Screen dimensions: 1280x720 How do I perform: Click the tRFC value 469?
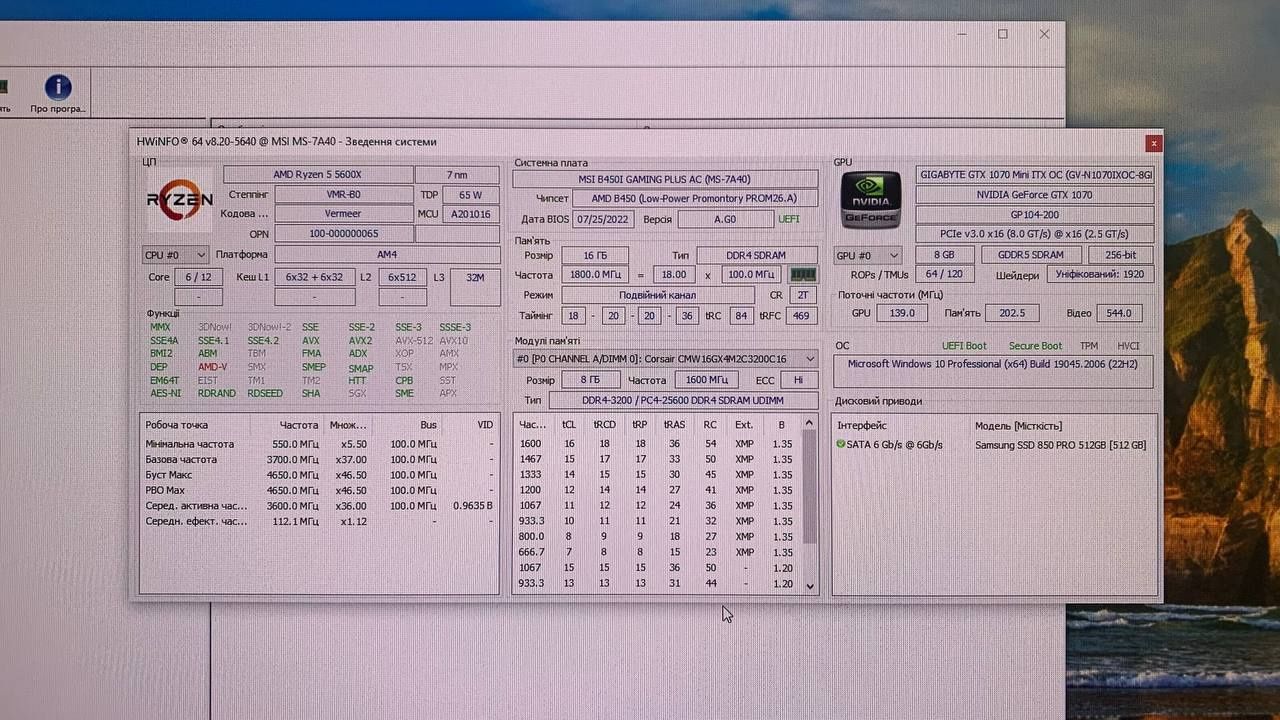click(x=800, y=315)
